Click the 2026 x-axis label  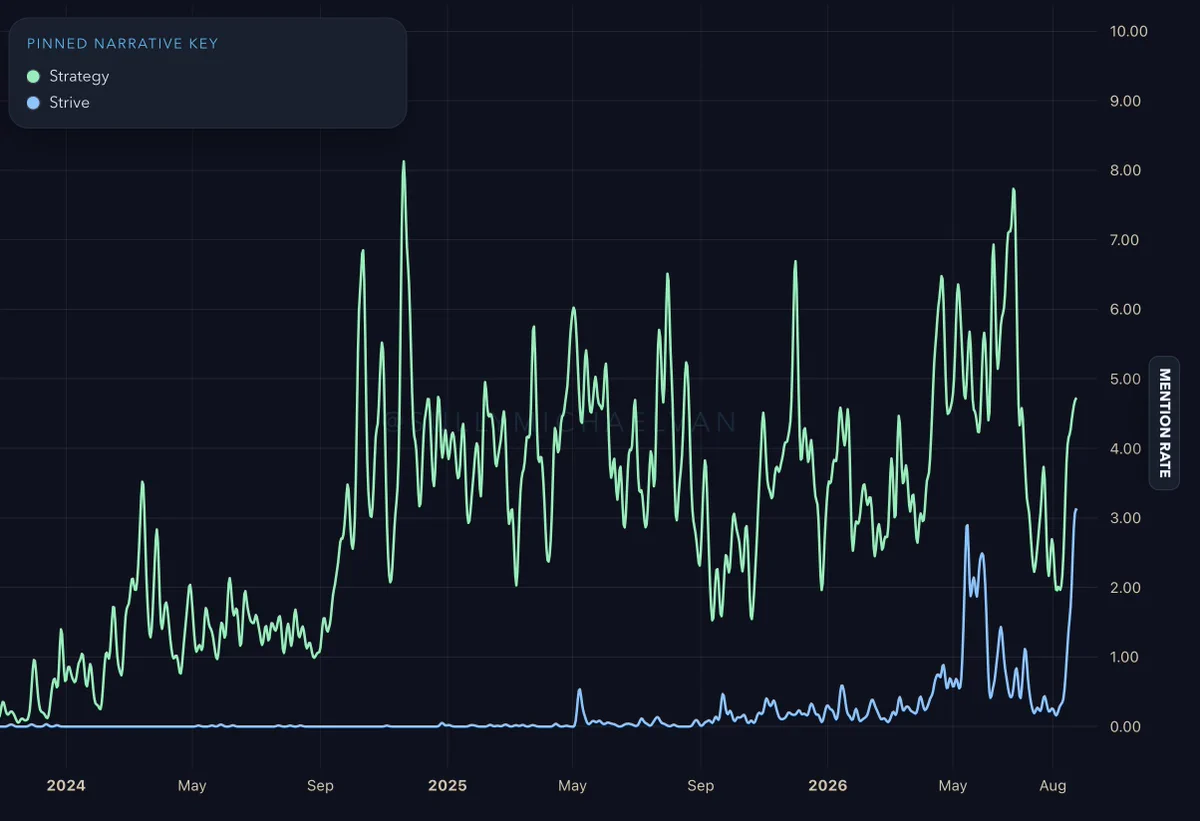[827, 785]
